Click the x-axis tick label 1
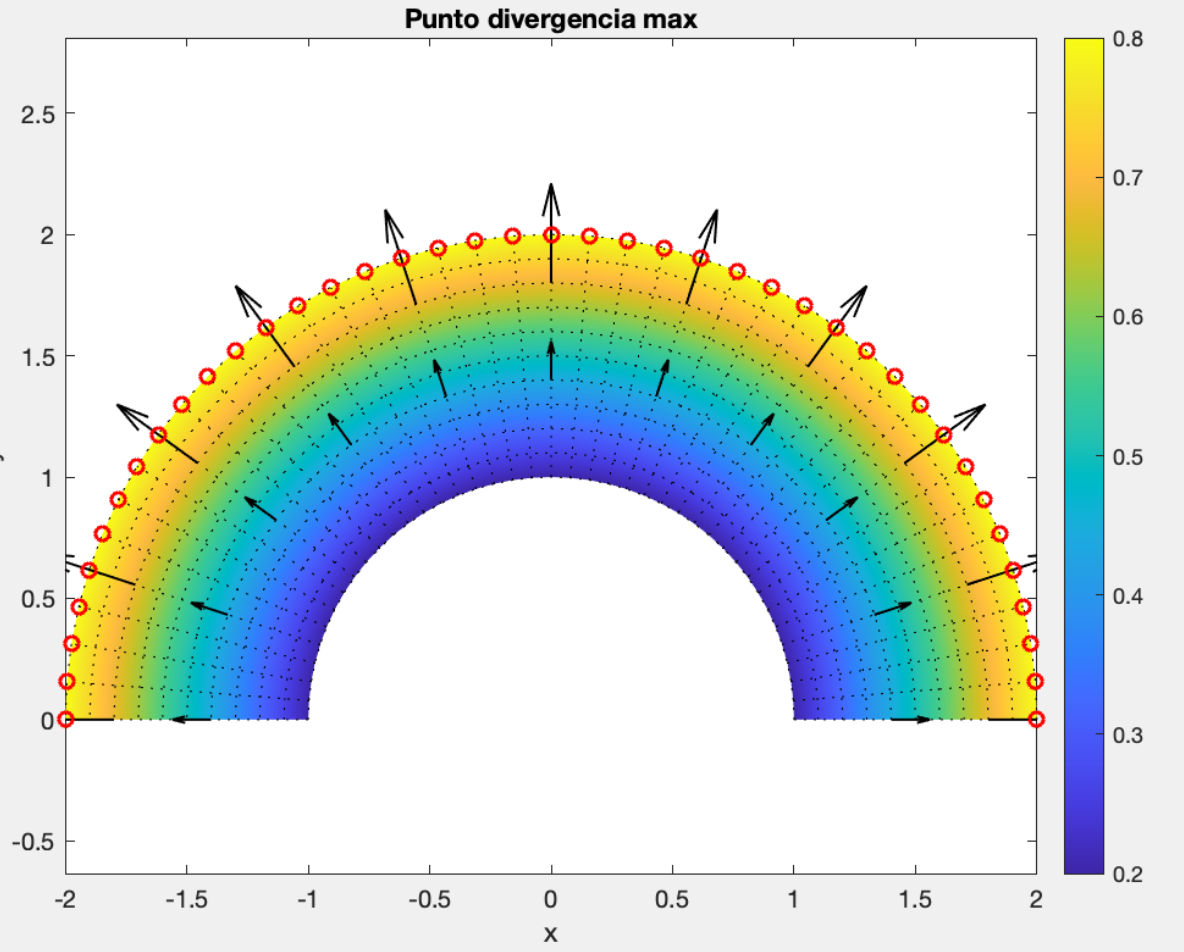Viewport: 1184px width, 952px height. [x=793, y=900]
